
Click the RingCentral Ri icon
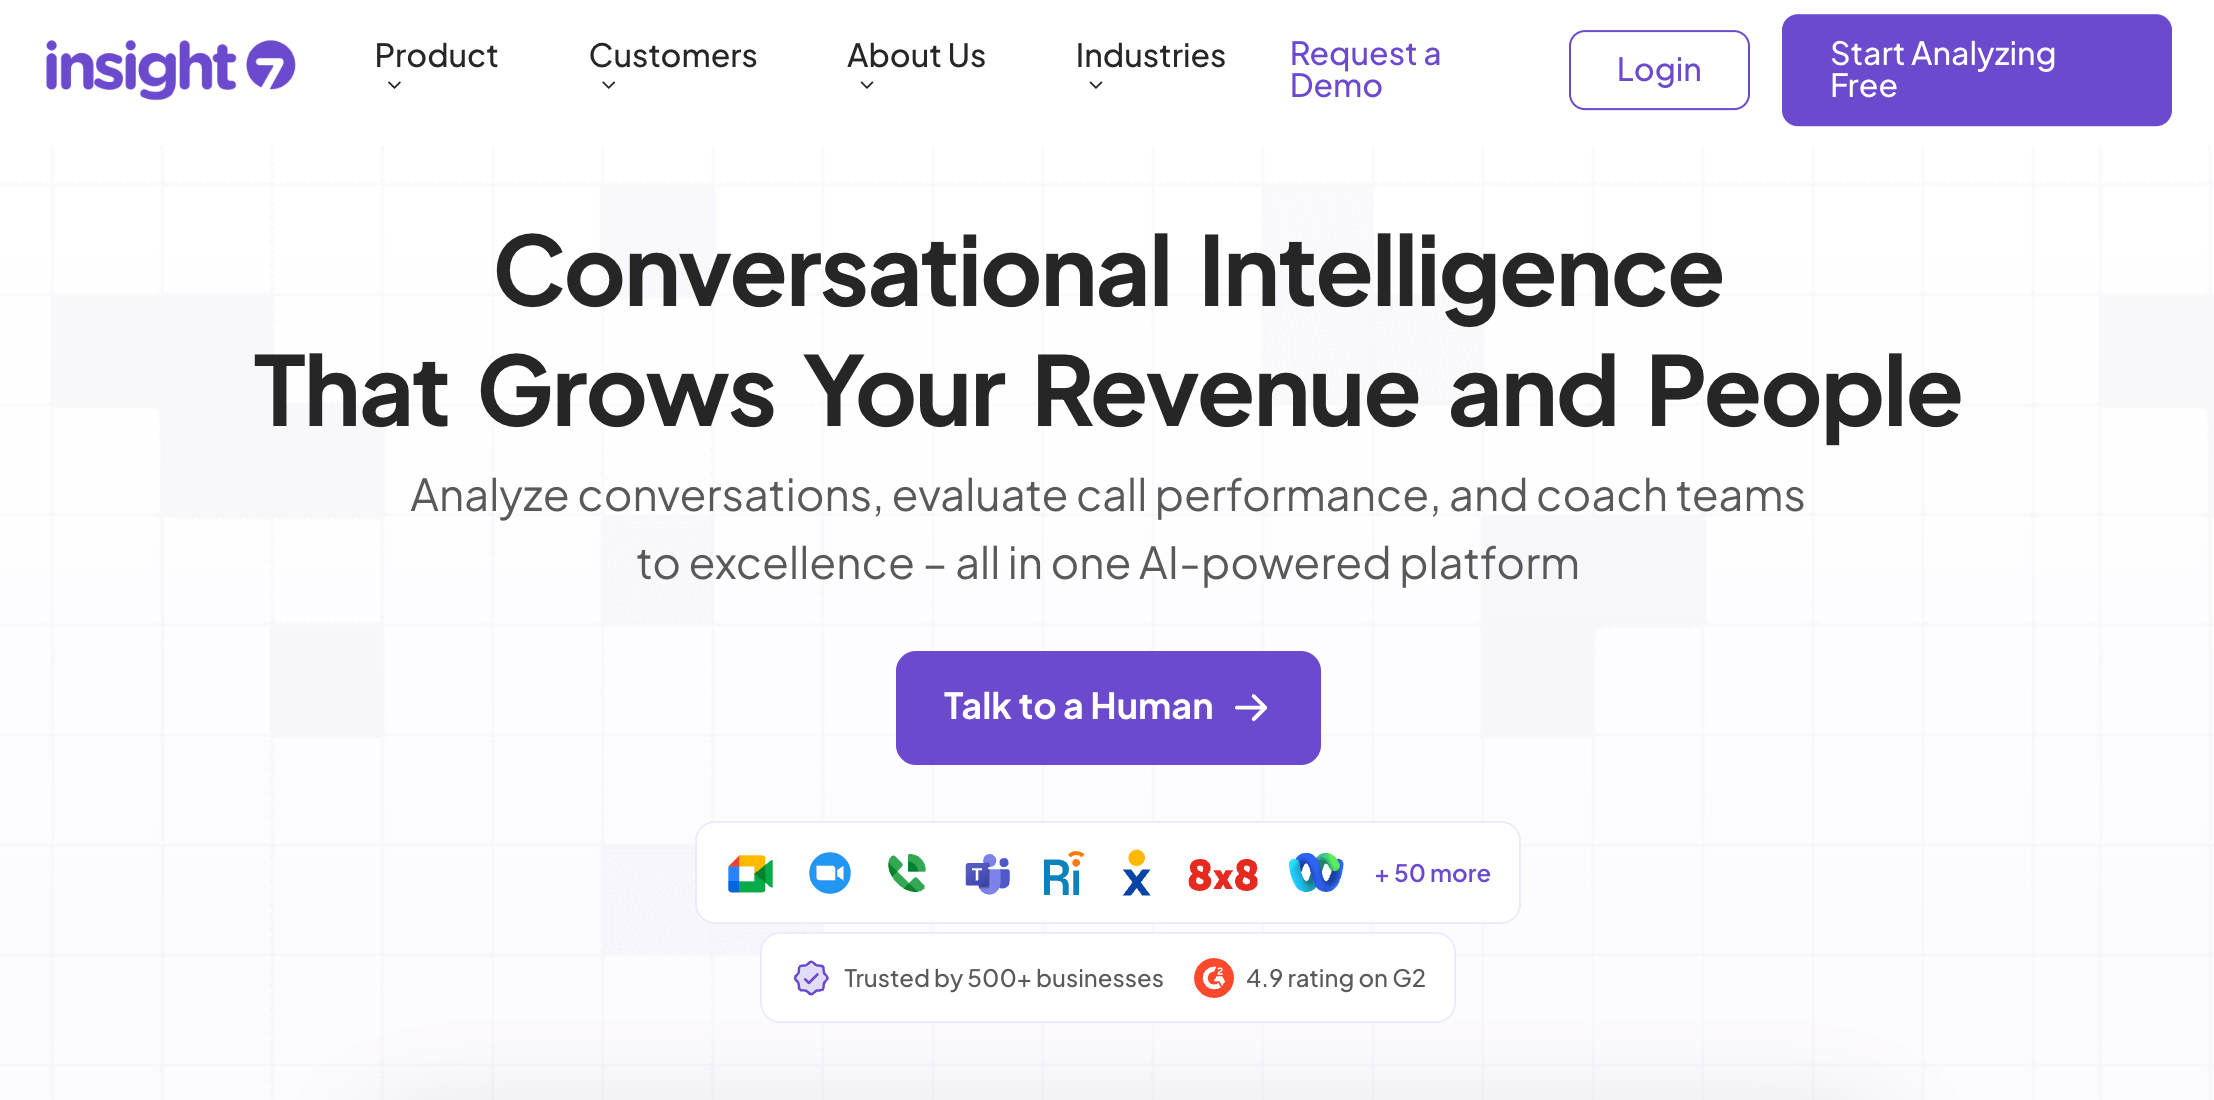pyautogui.click(x=1062, y=874)
